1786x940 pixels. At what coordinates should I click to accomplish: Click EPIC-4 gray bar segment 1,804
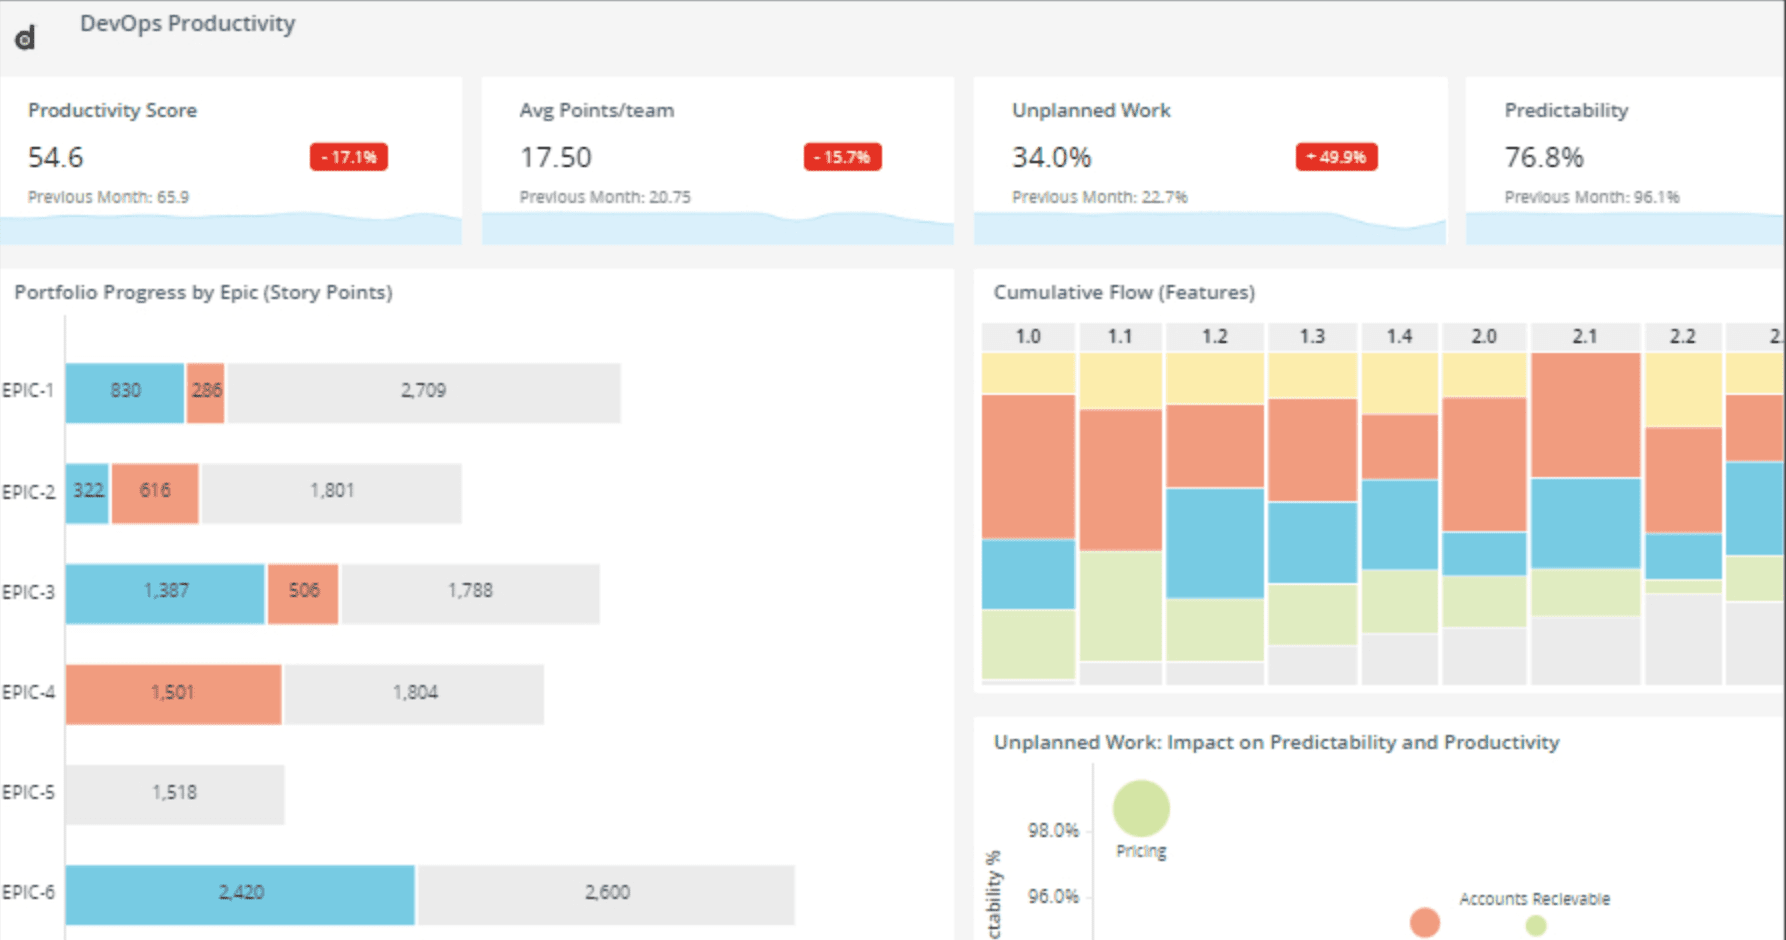[415, 694]
